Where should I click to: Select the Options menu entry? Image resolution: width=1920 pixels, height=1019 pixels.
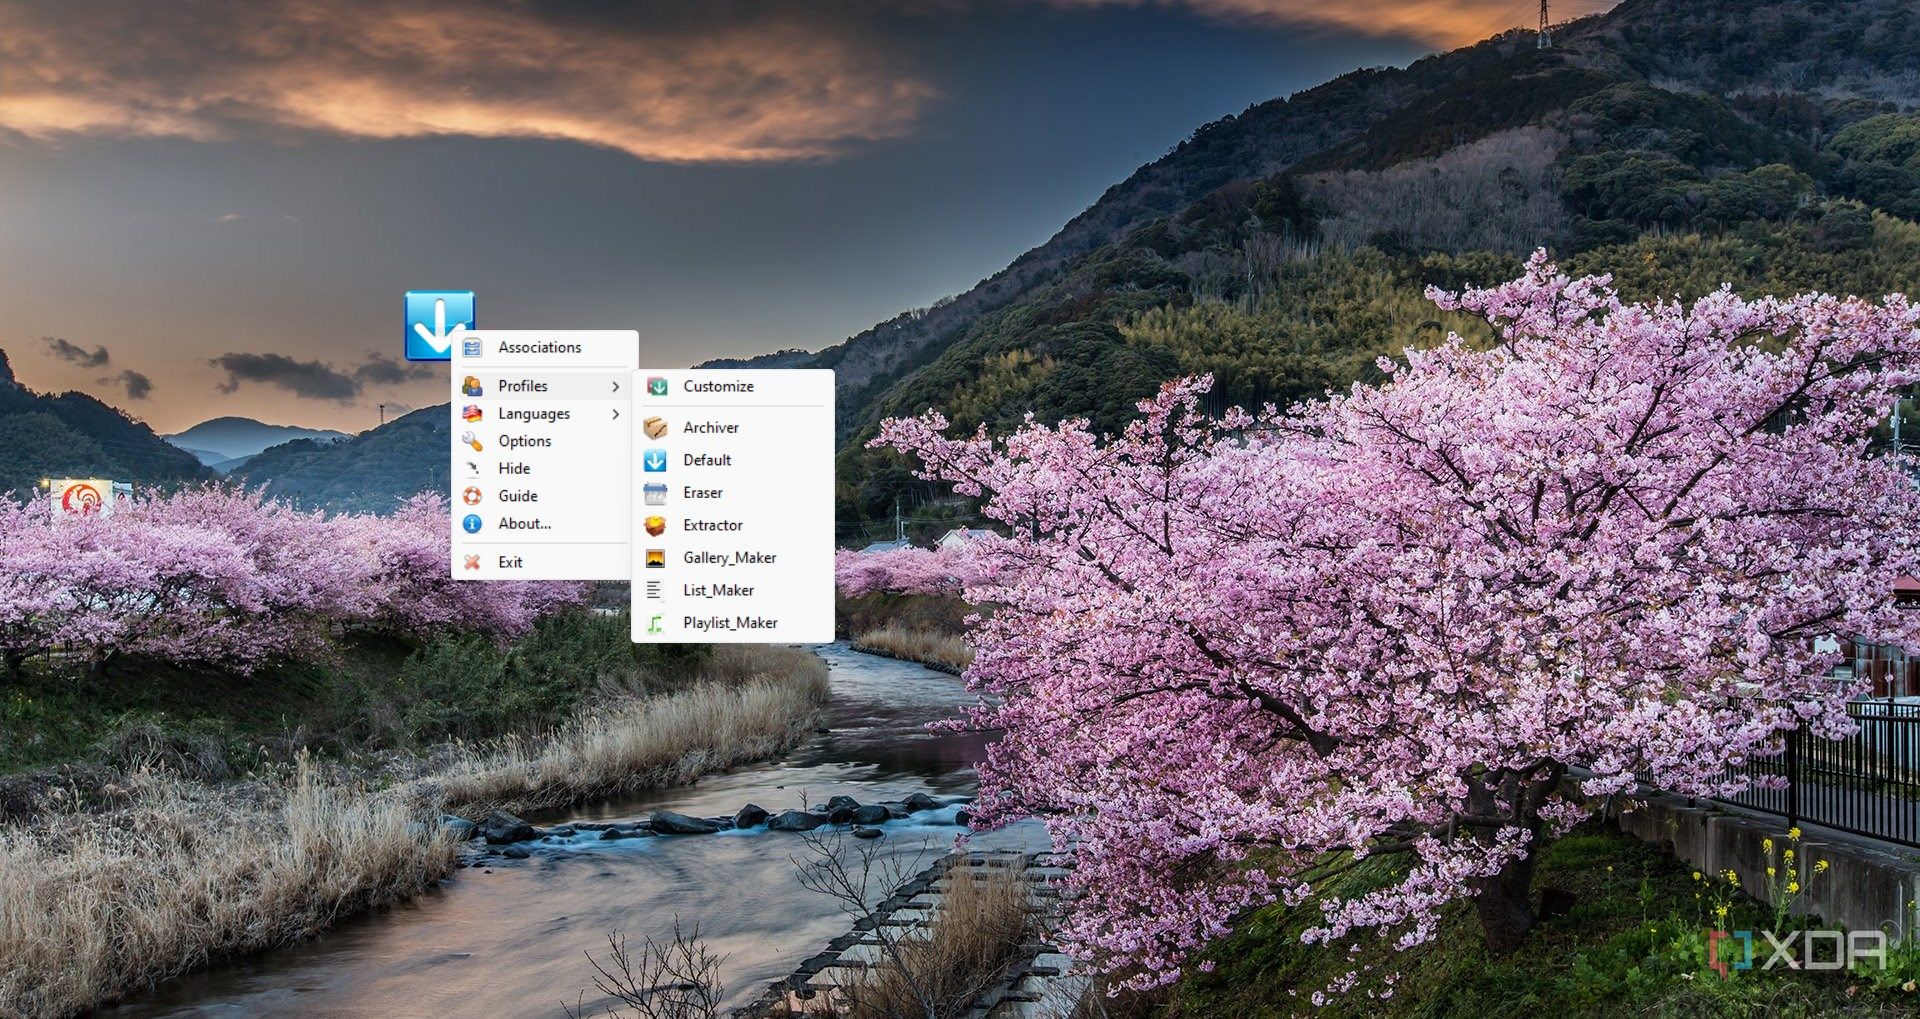tap(545, 441)
